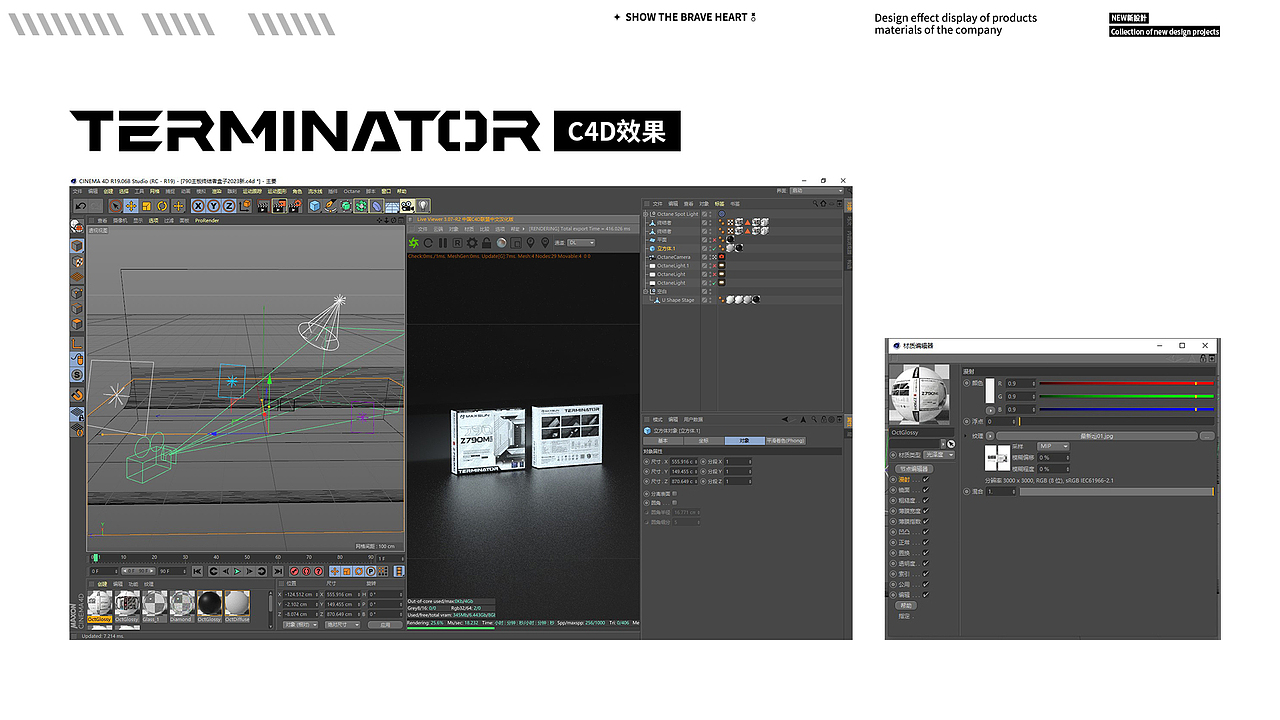The image size is (1280, 720).
Task: Click the Coordinate System icon beside Z
Action: tap(244, 206)
